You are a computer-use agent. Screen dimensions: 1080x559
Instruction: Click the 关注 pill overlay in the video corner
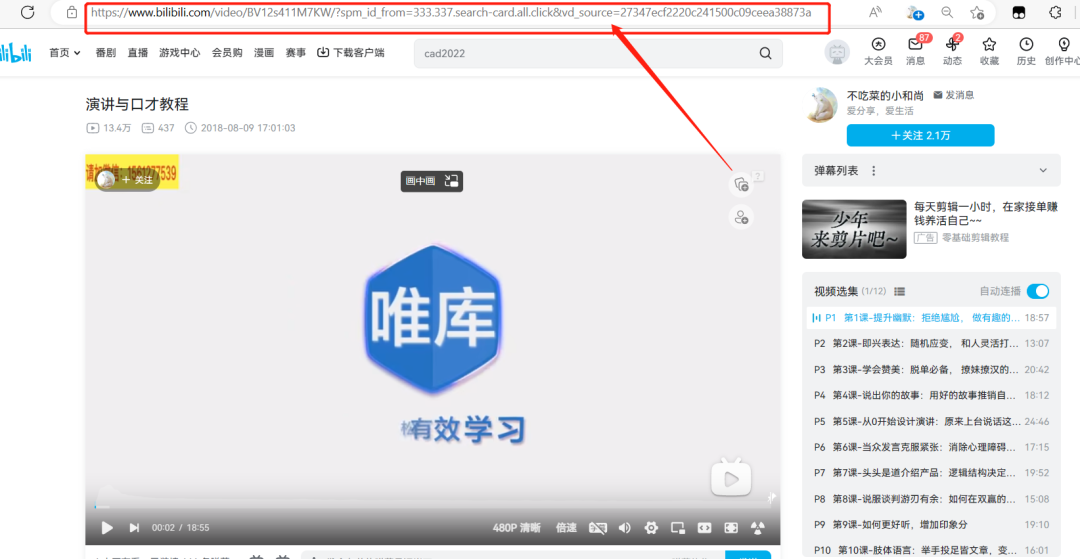click(x=128, y=180)
